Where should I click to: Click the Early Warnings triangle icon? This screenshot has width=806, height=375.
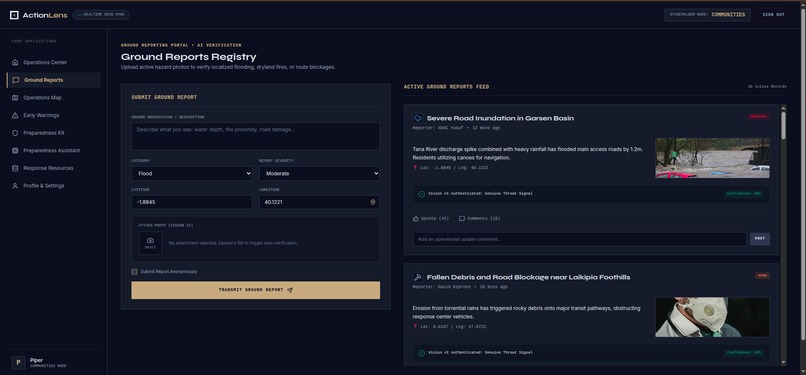[15, 115]
